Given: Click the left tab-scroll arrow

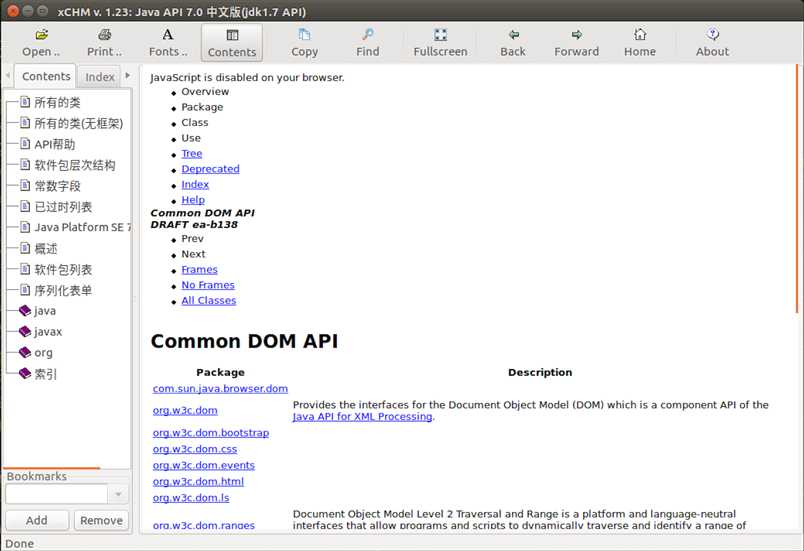Looking at the screenshot, I should click(8, 76).
